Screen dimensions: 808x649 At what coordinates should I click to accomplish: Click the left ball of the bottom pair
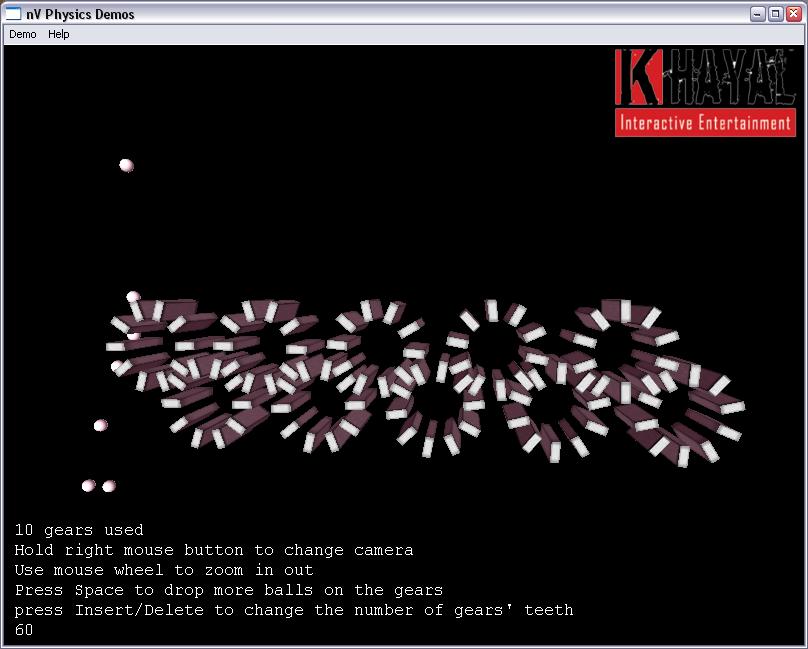point(88,486)
